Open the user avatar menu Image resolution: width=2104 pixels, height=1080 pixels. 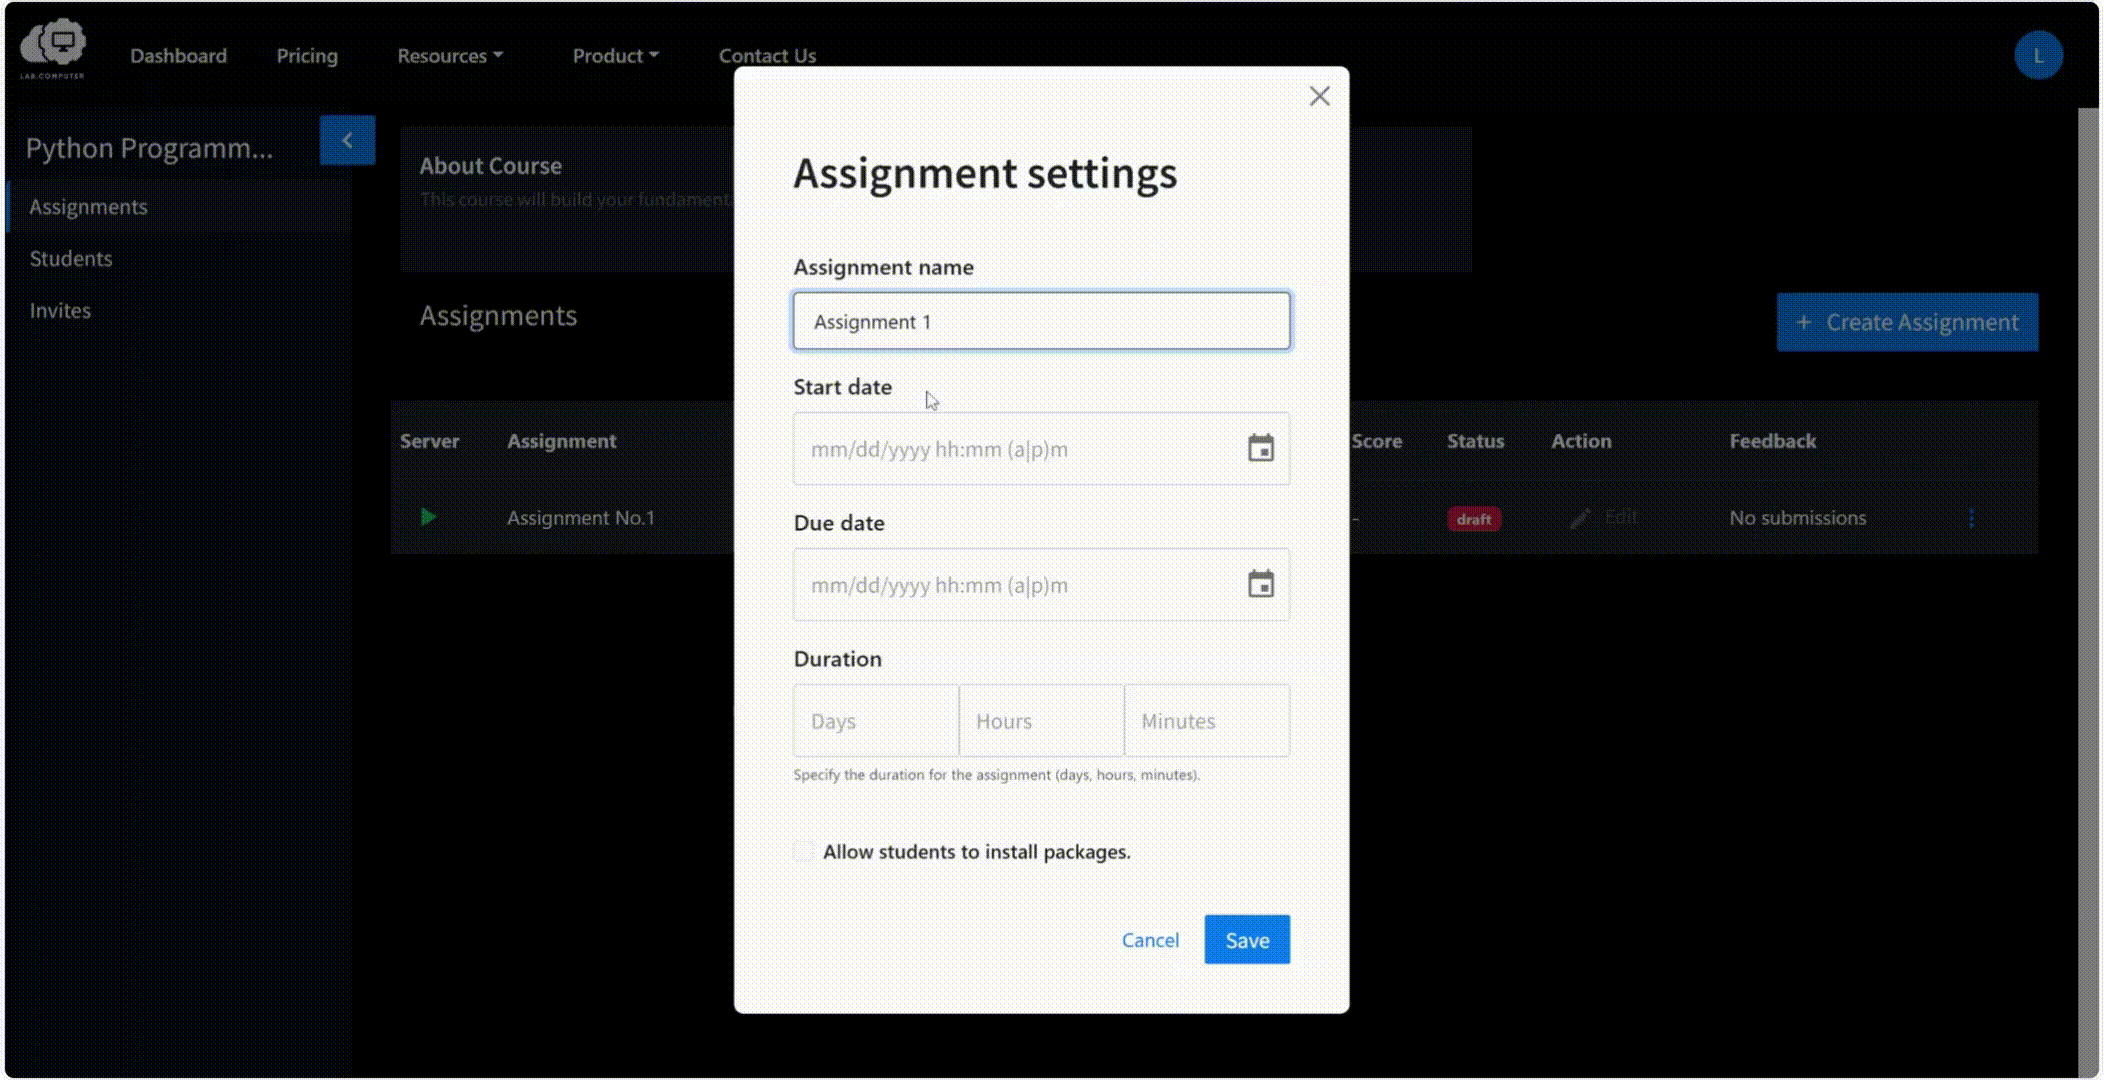click(2038, 55)
